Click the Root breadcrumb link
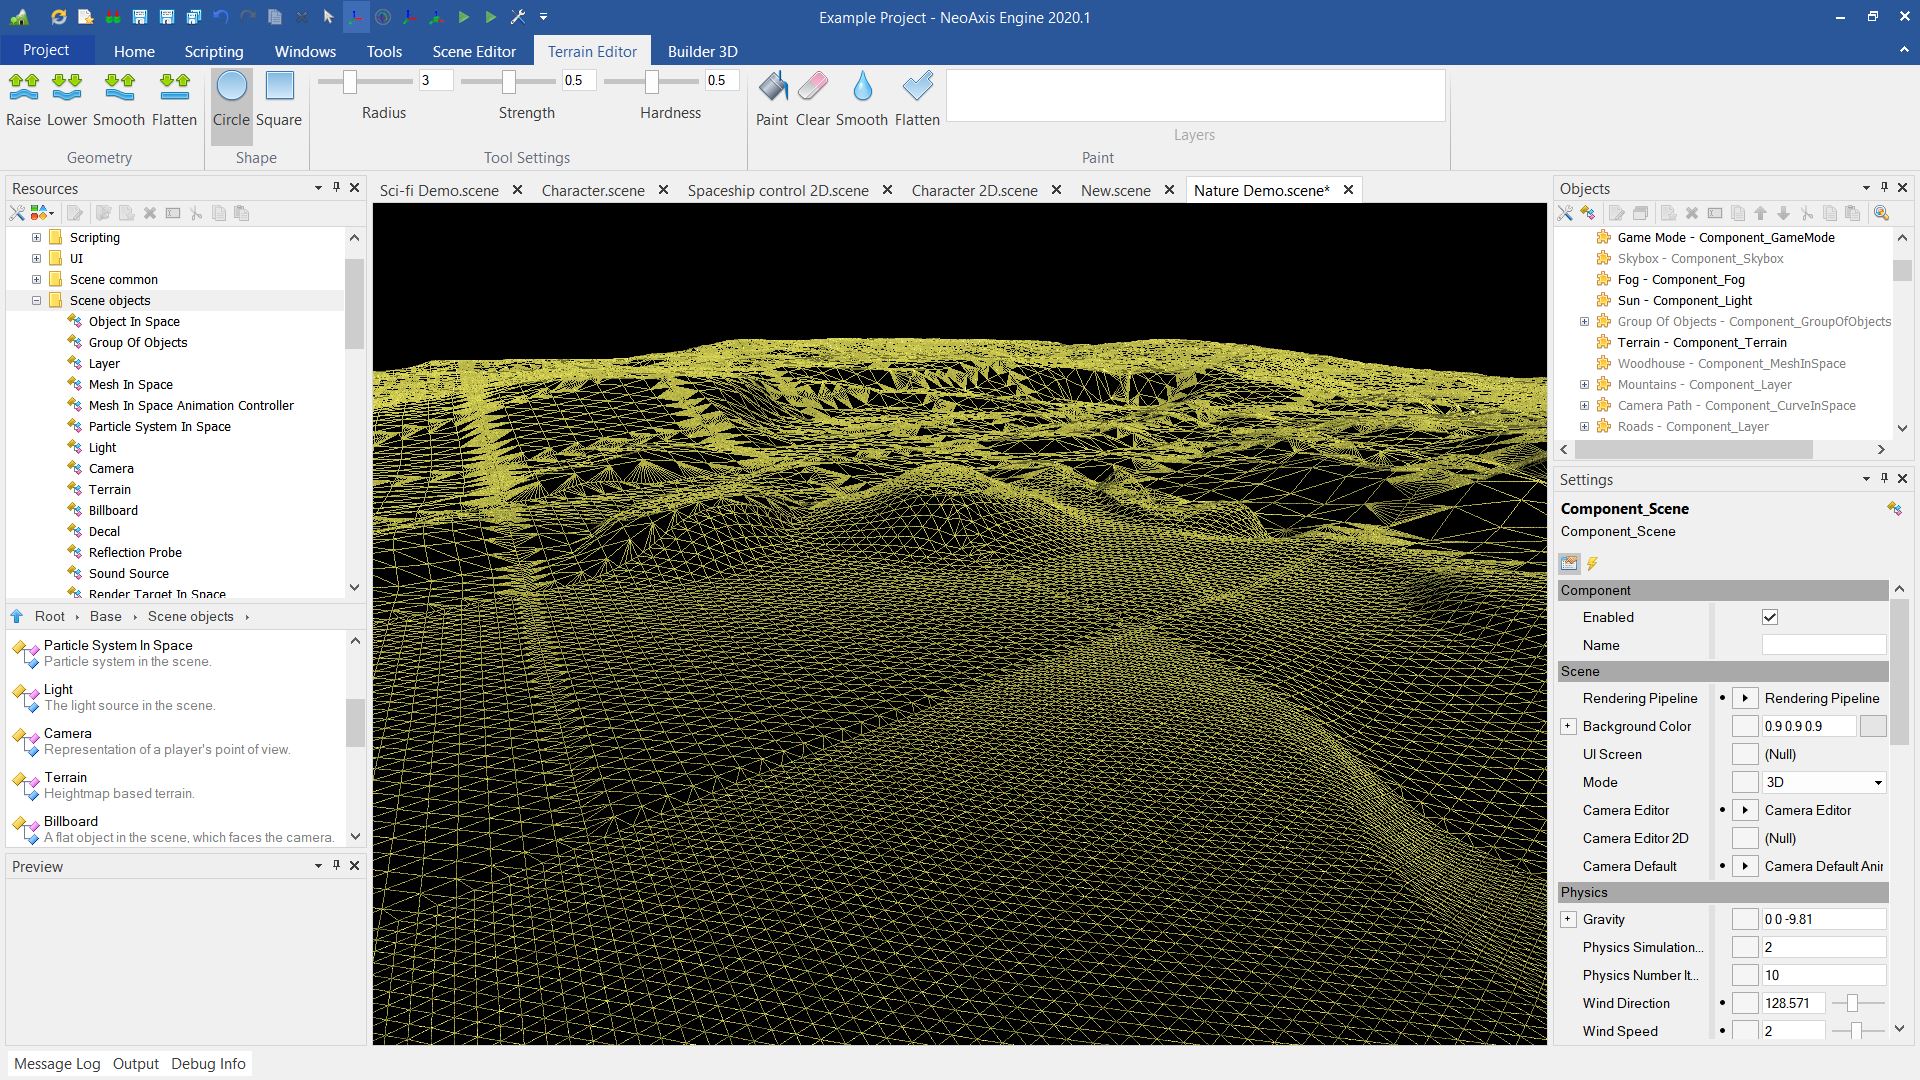The image size is (1920, 1080). coord(49,616)
